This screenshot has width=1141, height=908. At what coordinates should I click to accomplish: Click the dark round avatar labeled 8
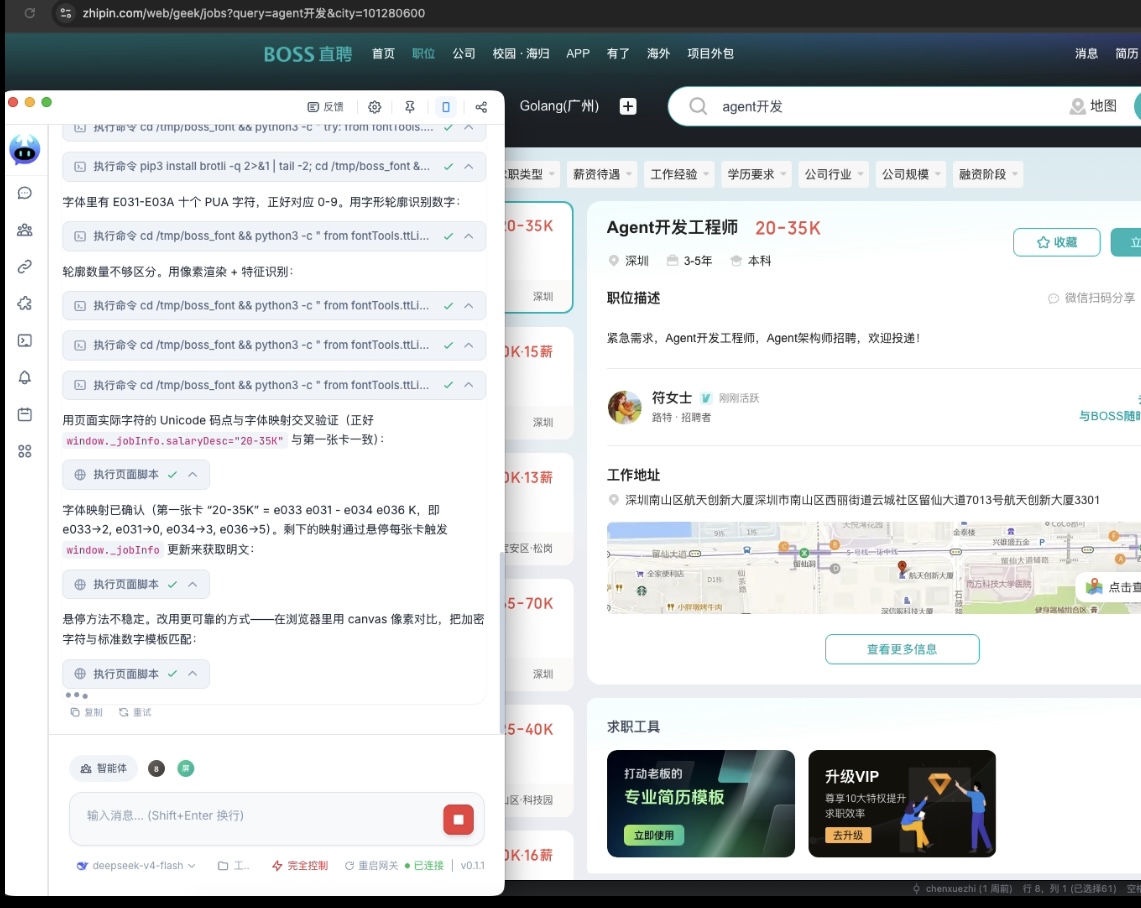click(156, 768)
